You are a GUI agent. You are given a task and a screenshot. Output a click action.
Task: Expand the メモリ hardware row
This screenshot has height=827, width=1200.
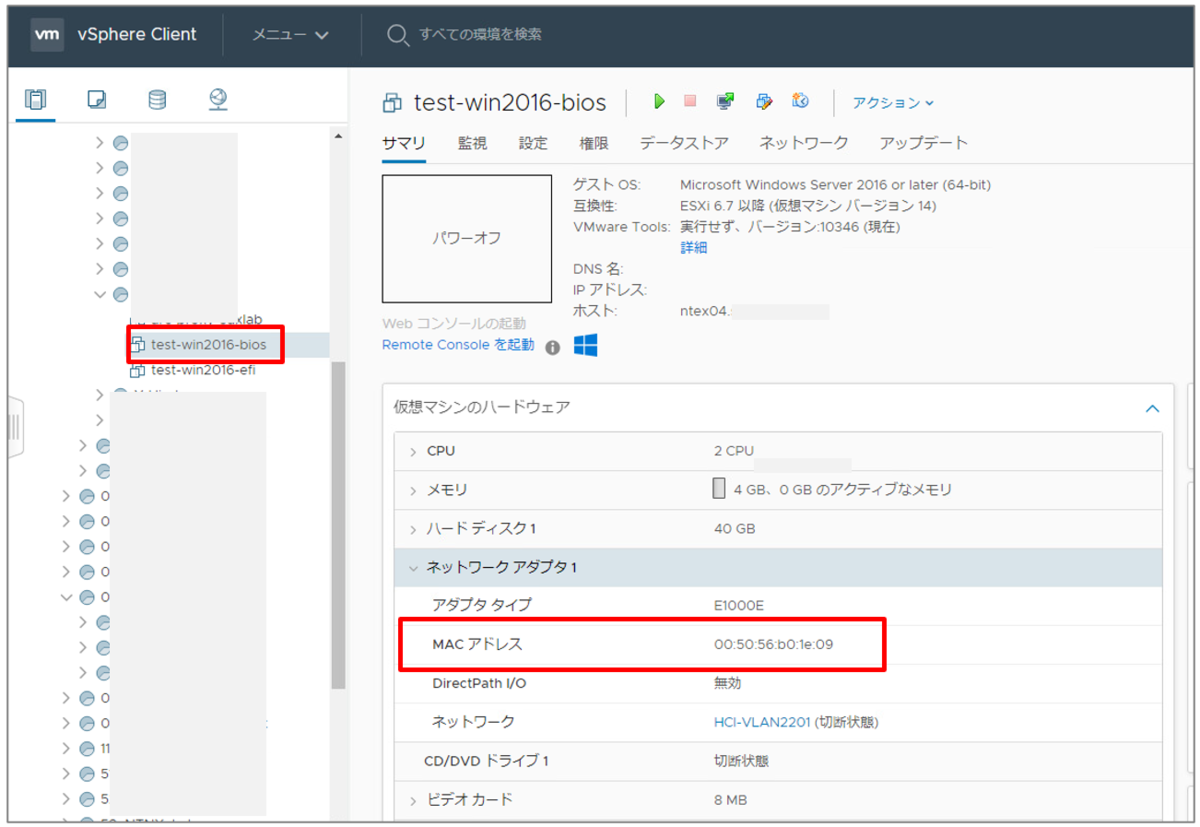coord(413,490)
